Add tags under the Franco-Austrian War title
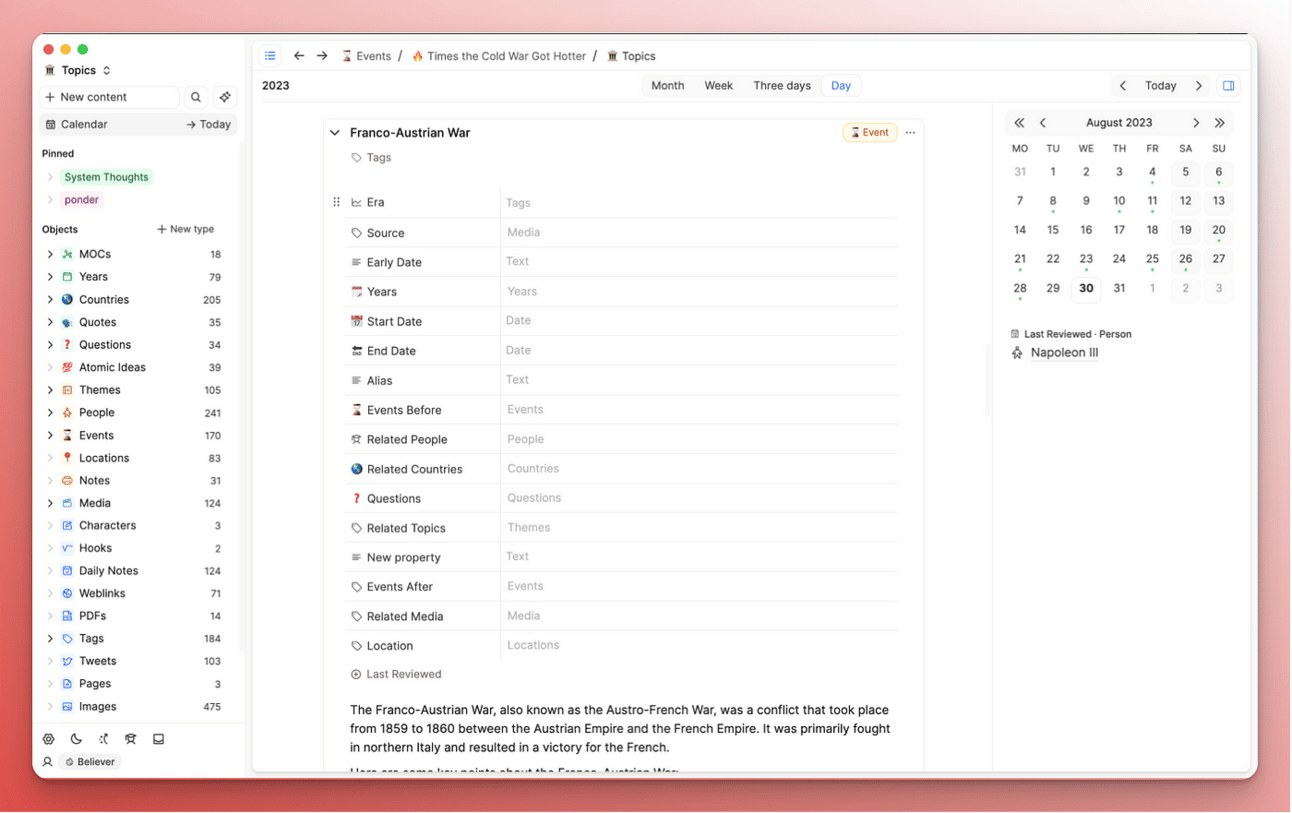The height and width of the screenshot is (813, 1292). (371, 158)
